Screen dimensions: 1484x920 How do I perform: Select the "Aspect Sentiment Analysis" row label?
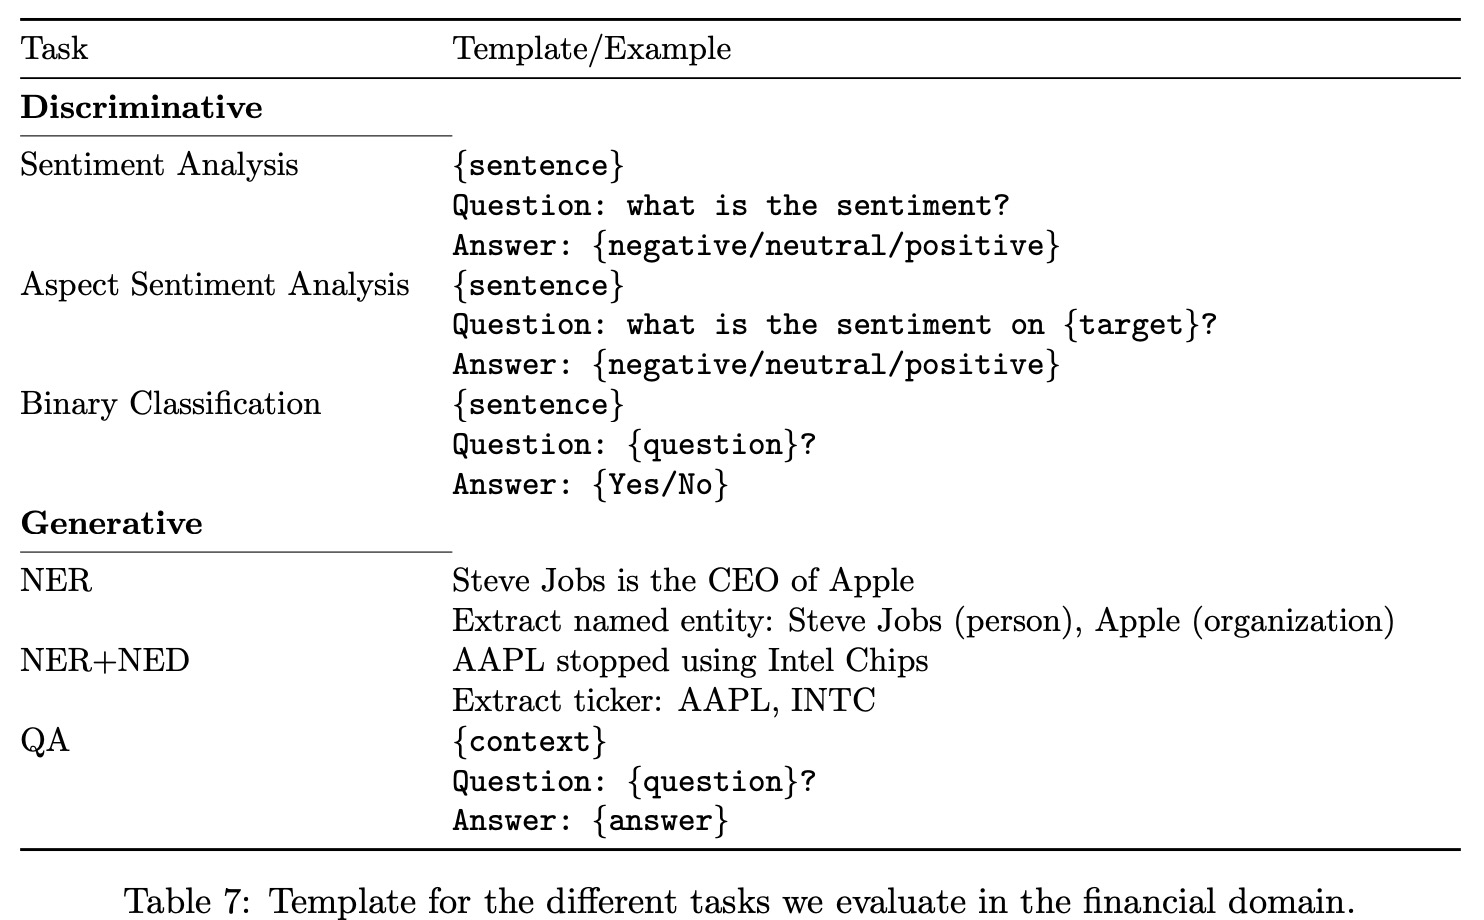tap(215, 285)
